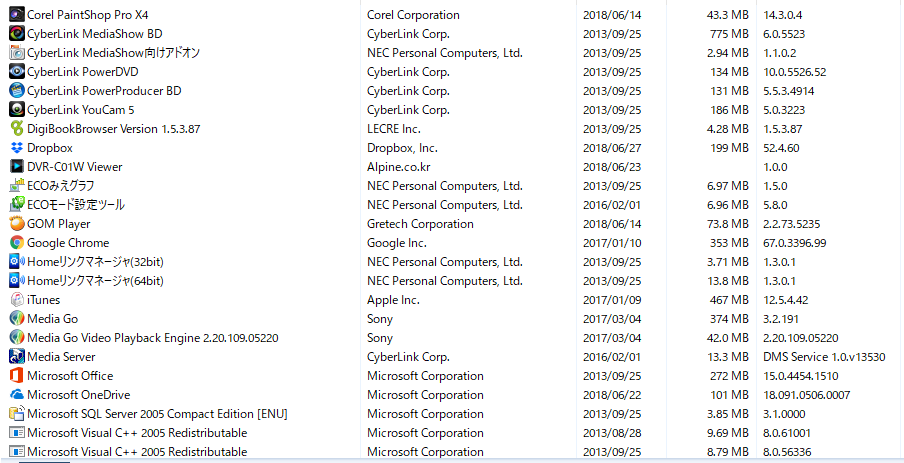Click the CyberLink YouCam 5 icon
This screenshot has height=463, width=904.
pos(17,110)
